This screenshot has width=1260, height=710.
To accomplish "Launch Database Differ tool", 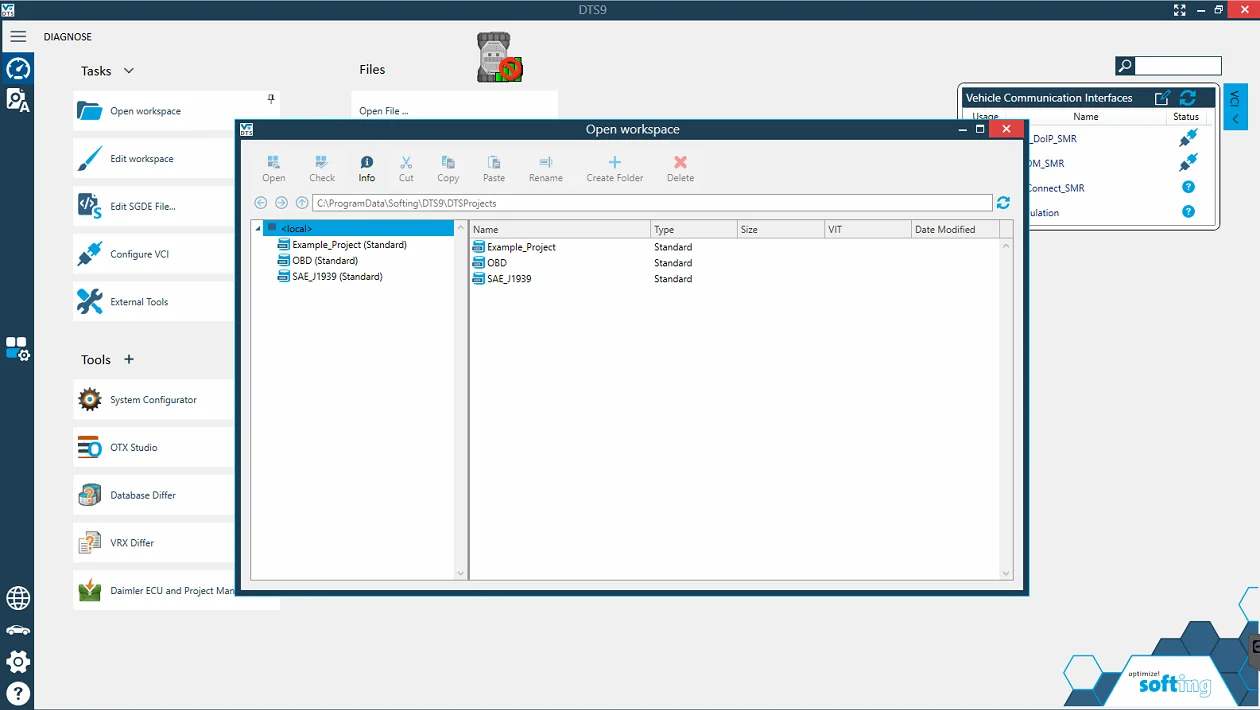I will pyautogui.click(x=155, y=495).
